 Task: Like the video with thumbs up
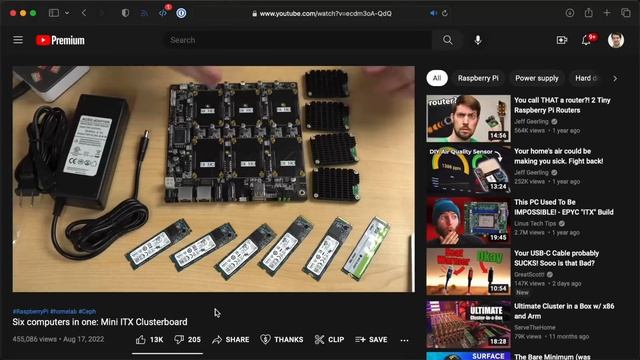point(150,340)
